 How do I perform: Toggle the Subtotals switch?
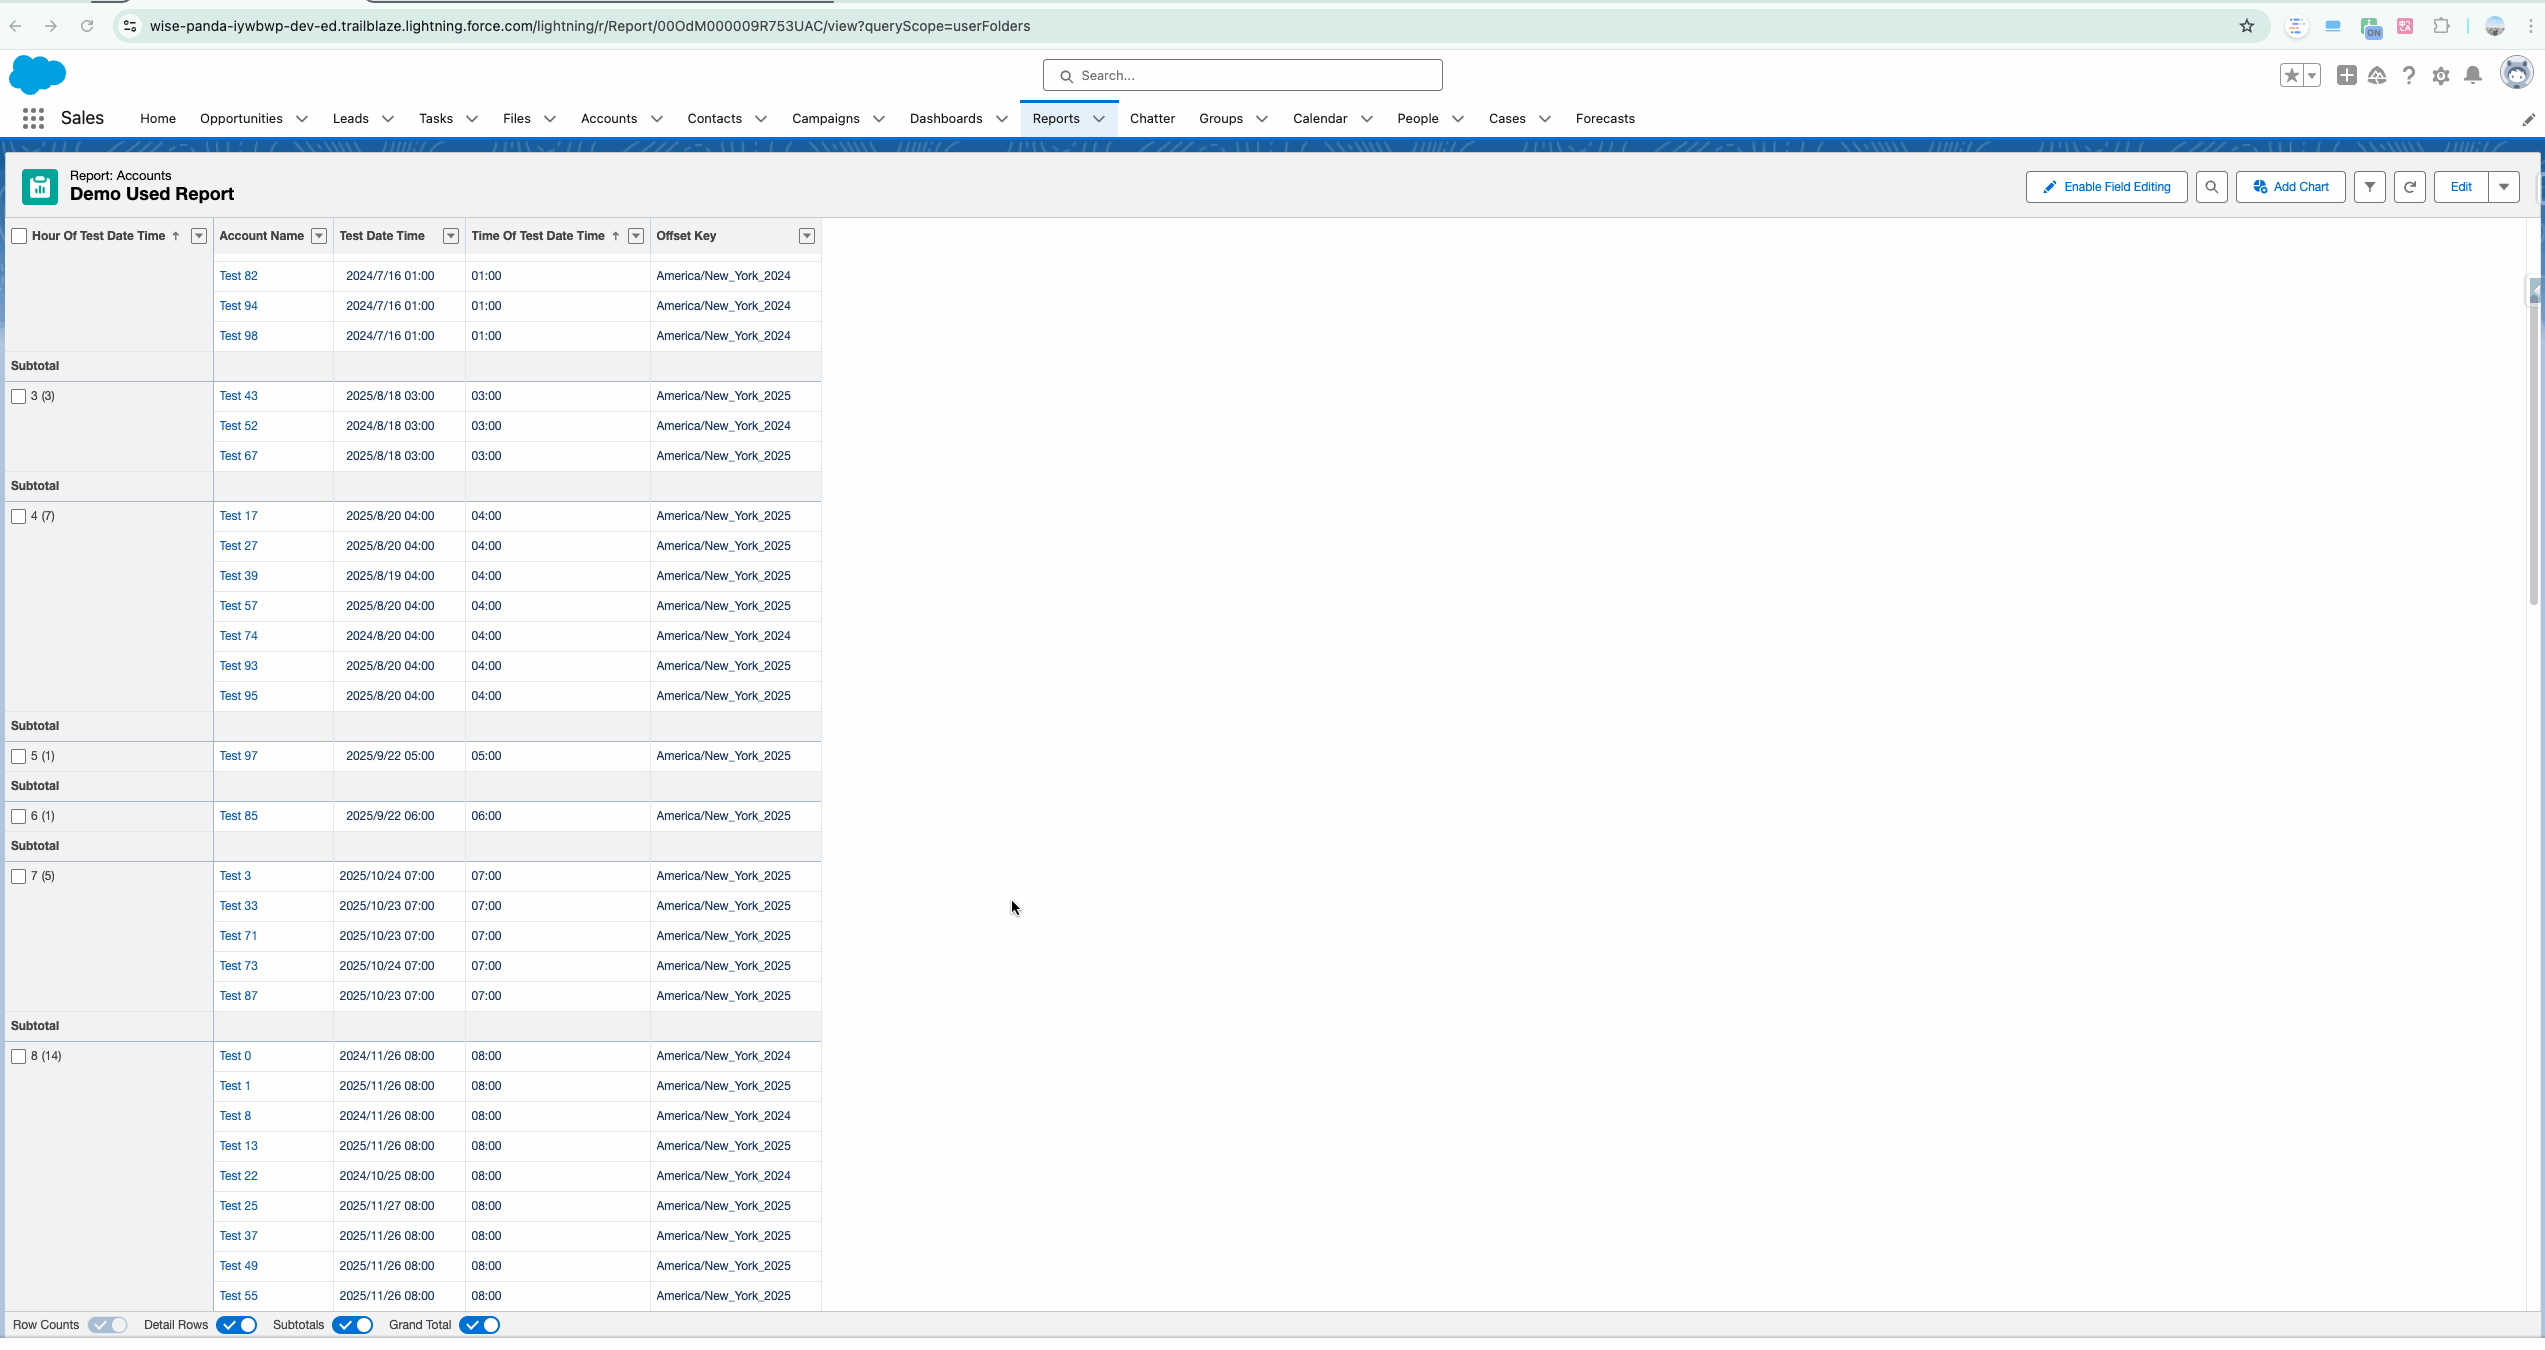tap(353, 1325)
